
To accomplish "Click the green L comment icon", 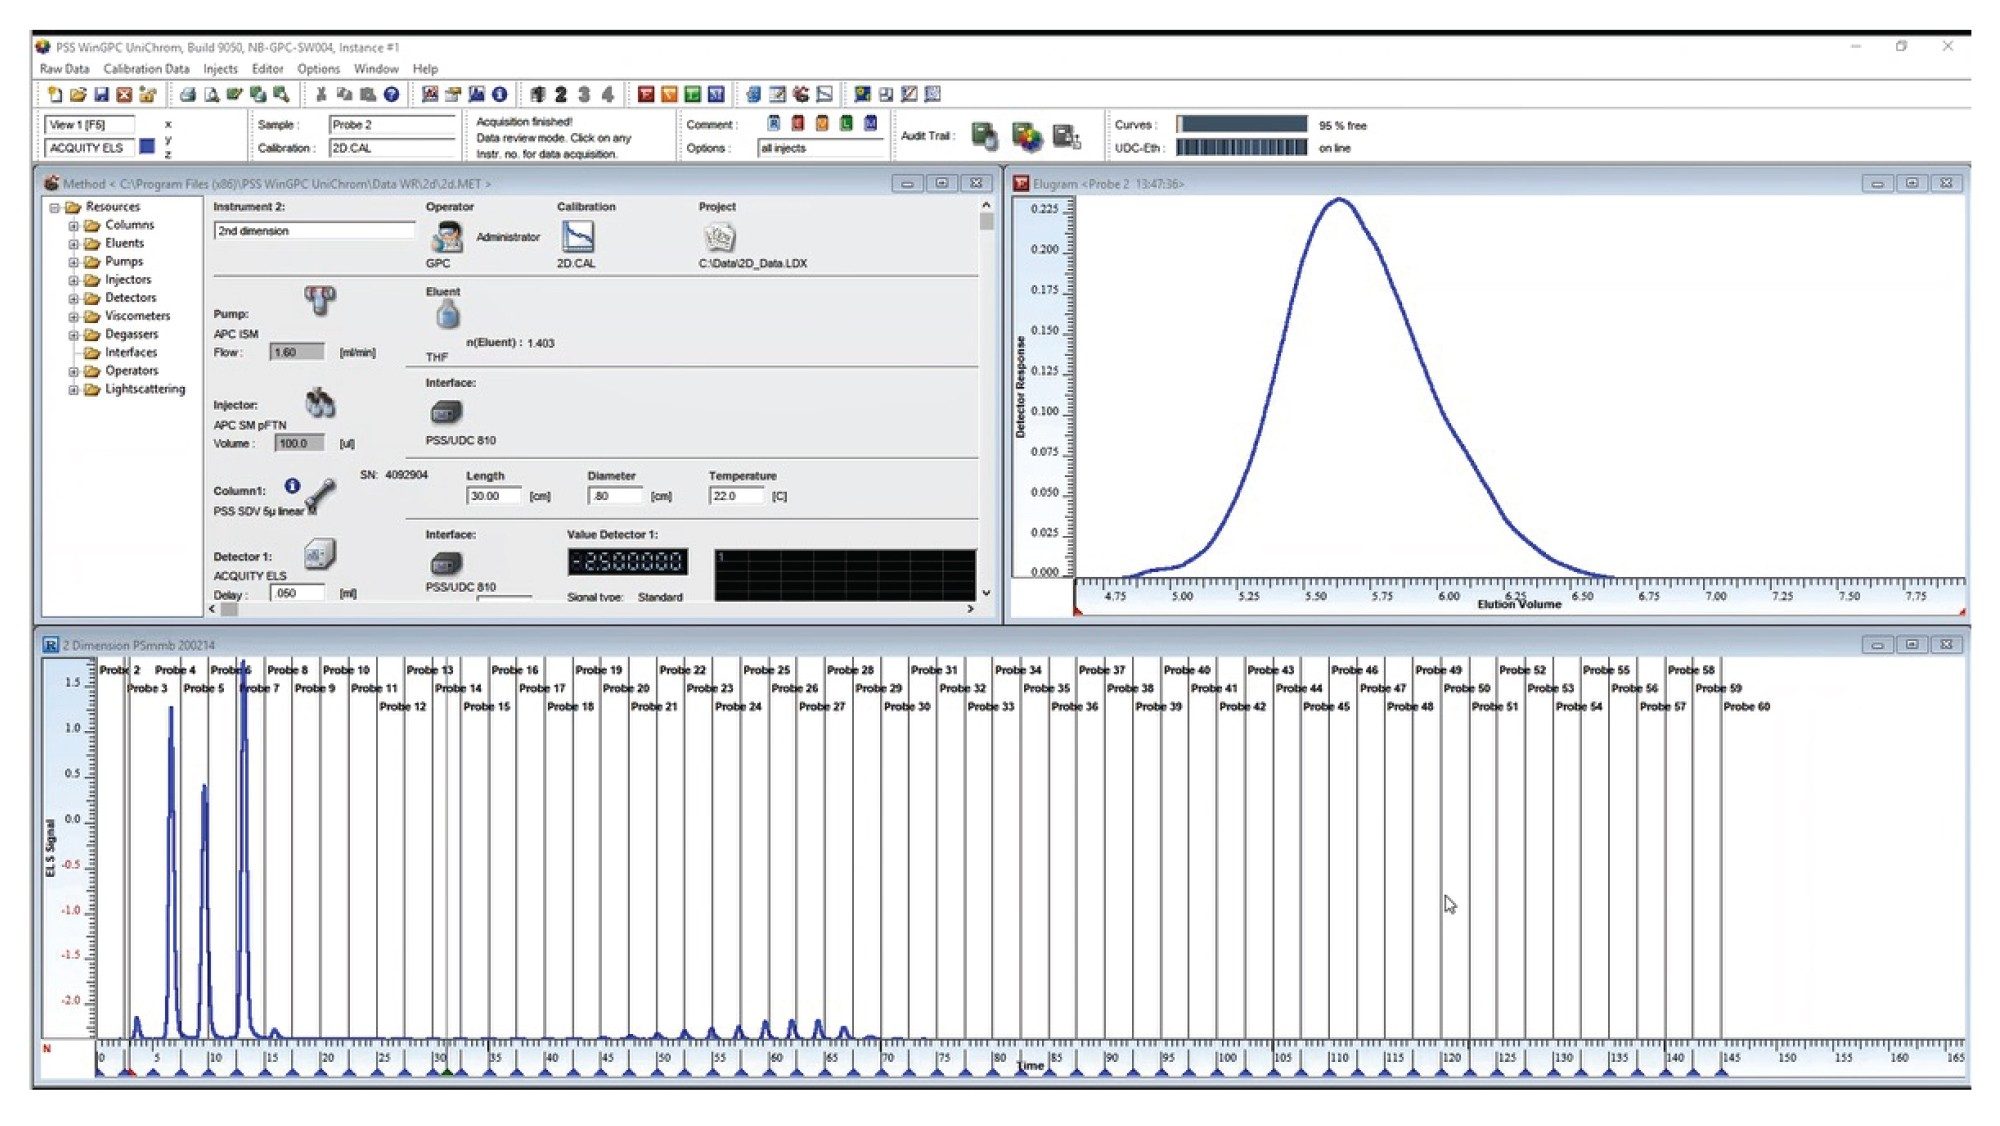I will click(x=846, y=123).
